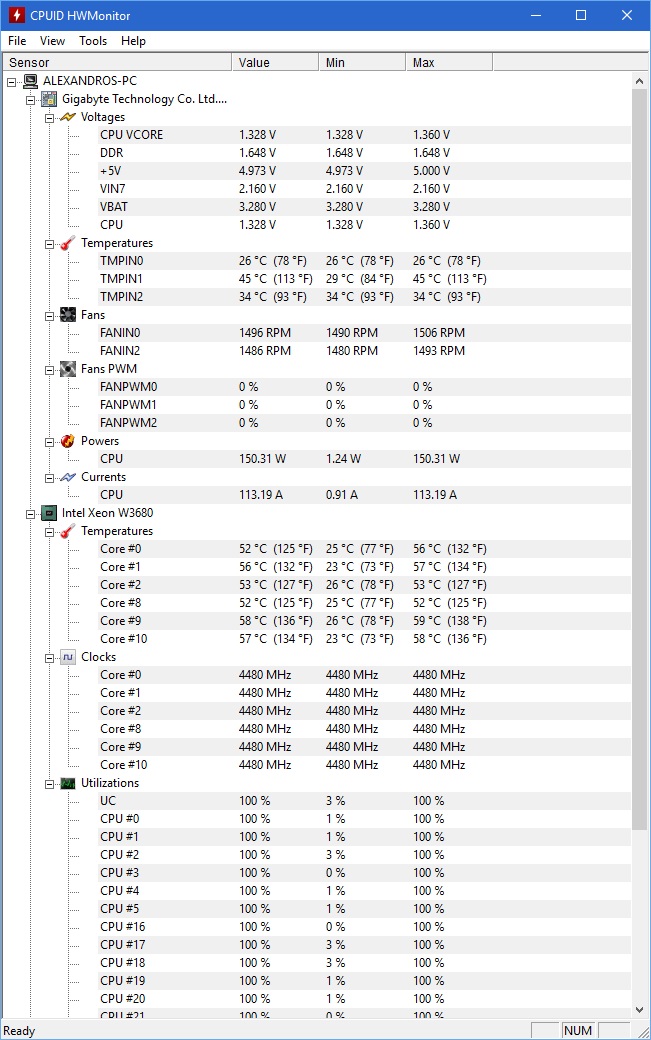Click the Utilizations graph icon
The image size is (651, 1040).
pos(68,783)
